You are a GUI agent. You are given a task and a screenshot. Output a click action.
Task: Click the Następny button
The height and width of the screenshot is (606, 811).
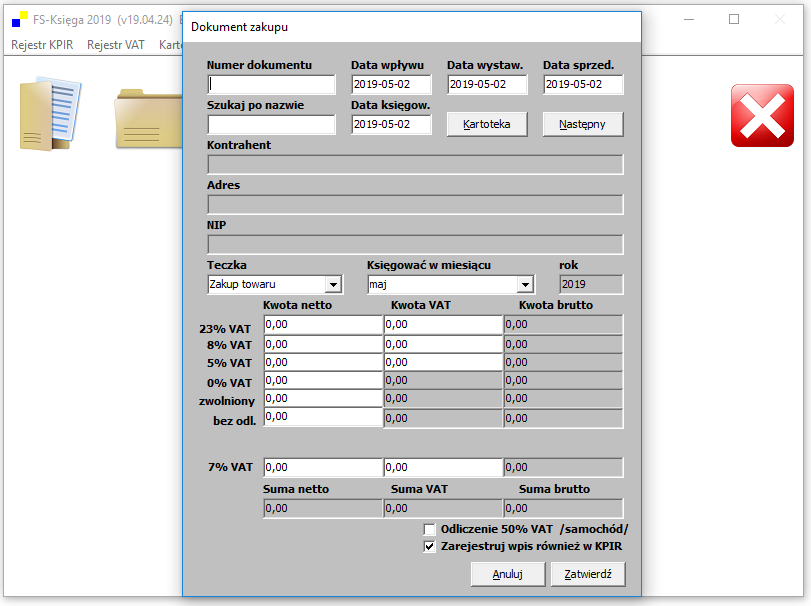coord(582,125)
